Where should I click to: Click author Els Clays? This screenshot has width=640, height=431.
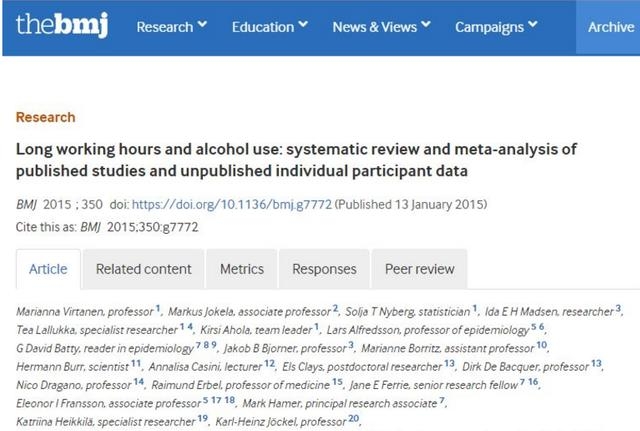click(x=302, y=367)
